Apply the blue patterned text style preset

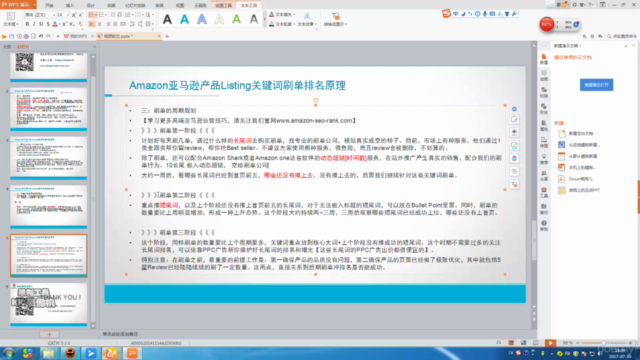[202, 19]
